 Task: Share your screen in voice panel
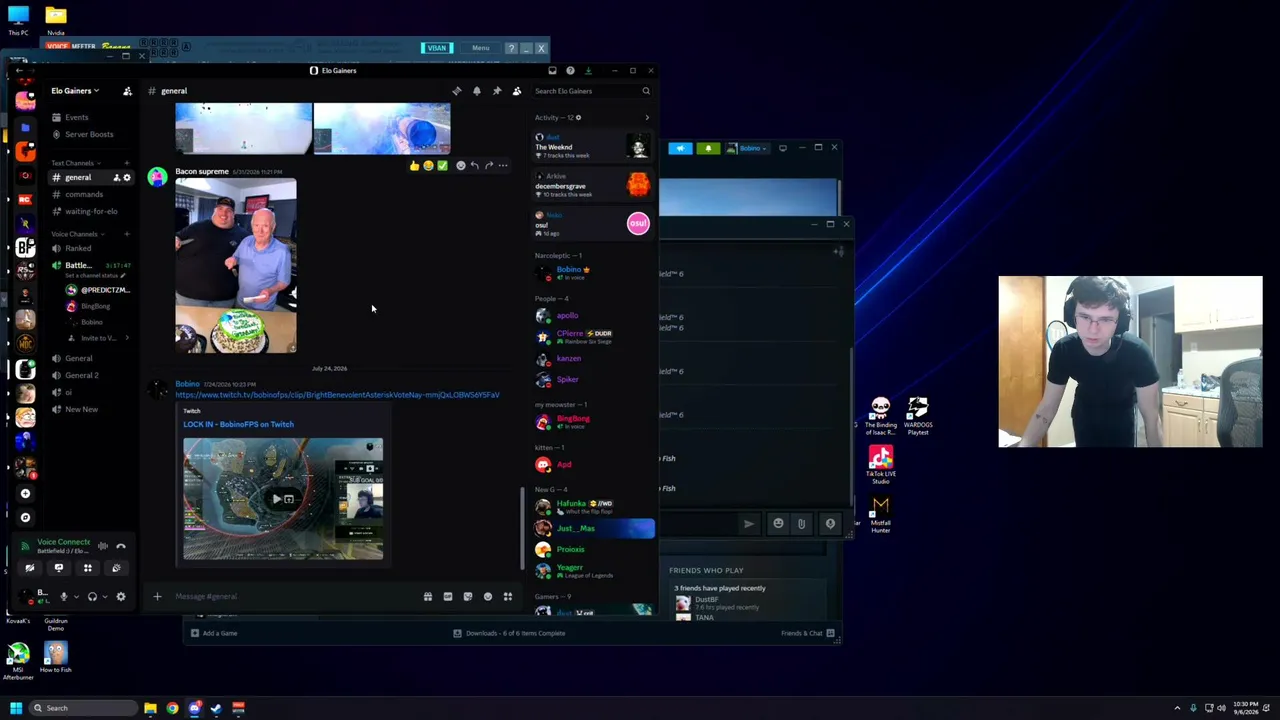[x=58, y=568]
